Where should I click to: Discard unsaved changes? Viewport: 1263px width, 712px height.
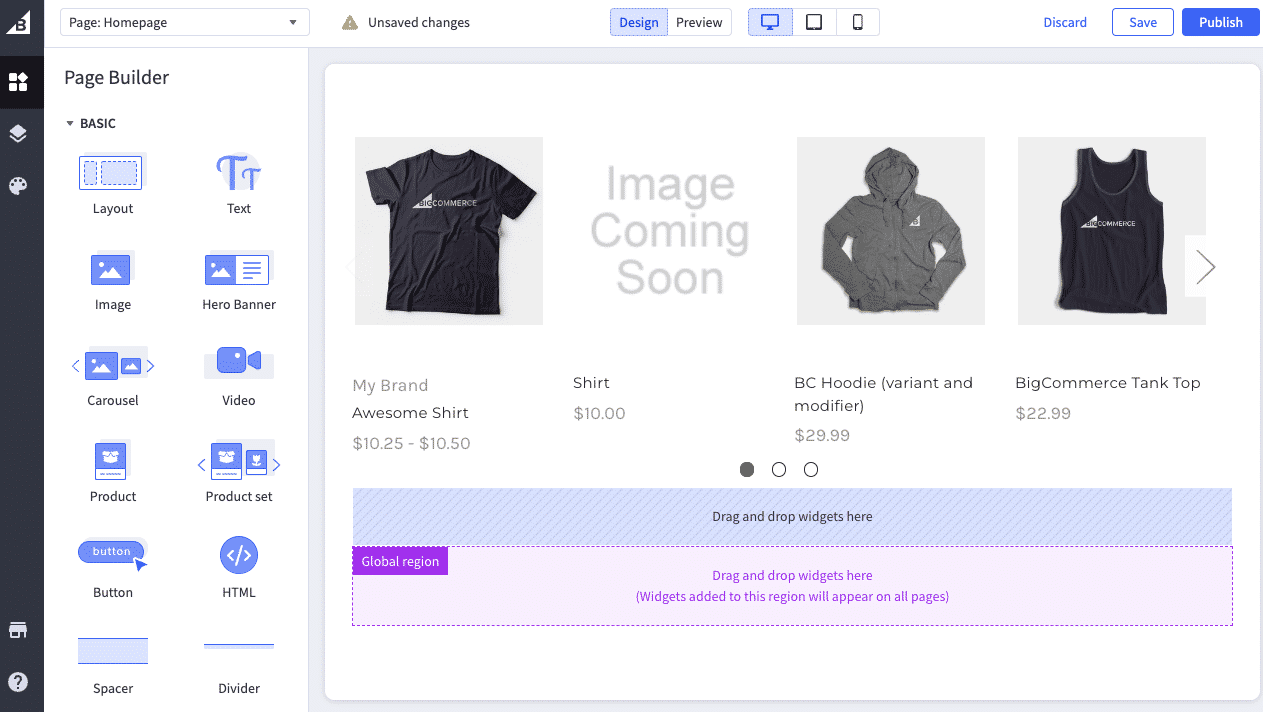point(1065,21)
